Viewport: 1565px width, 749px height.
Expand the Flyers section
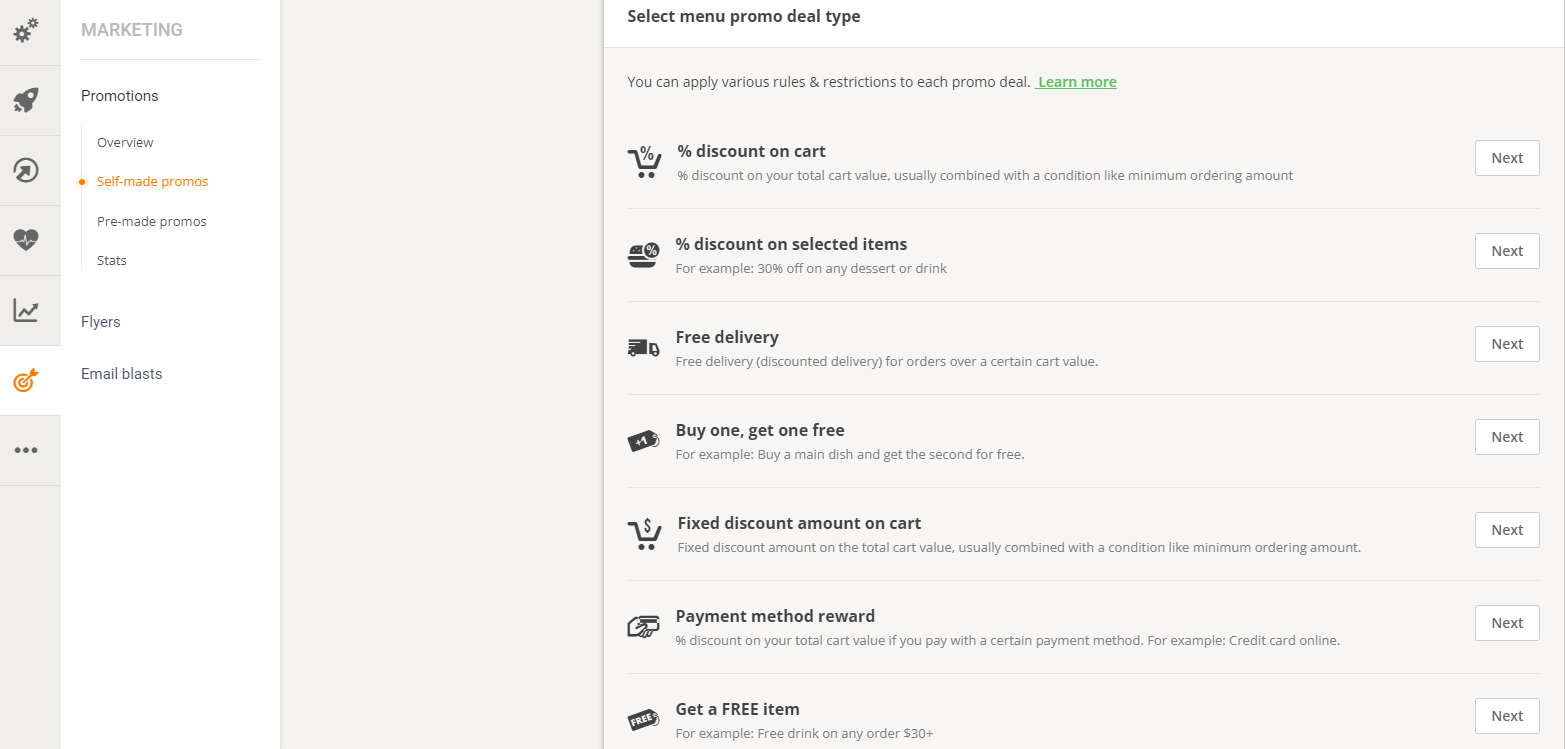[x=101, y=322]
